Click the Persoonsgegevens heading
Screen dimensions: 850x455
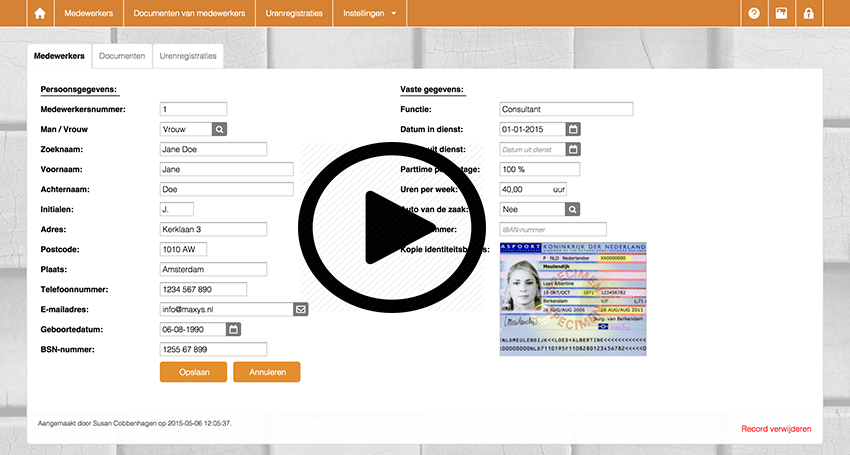click(x=79, y=89)
